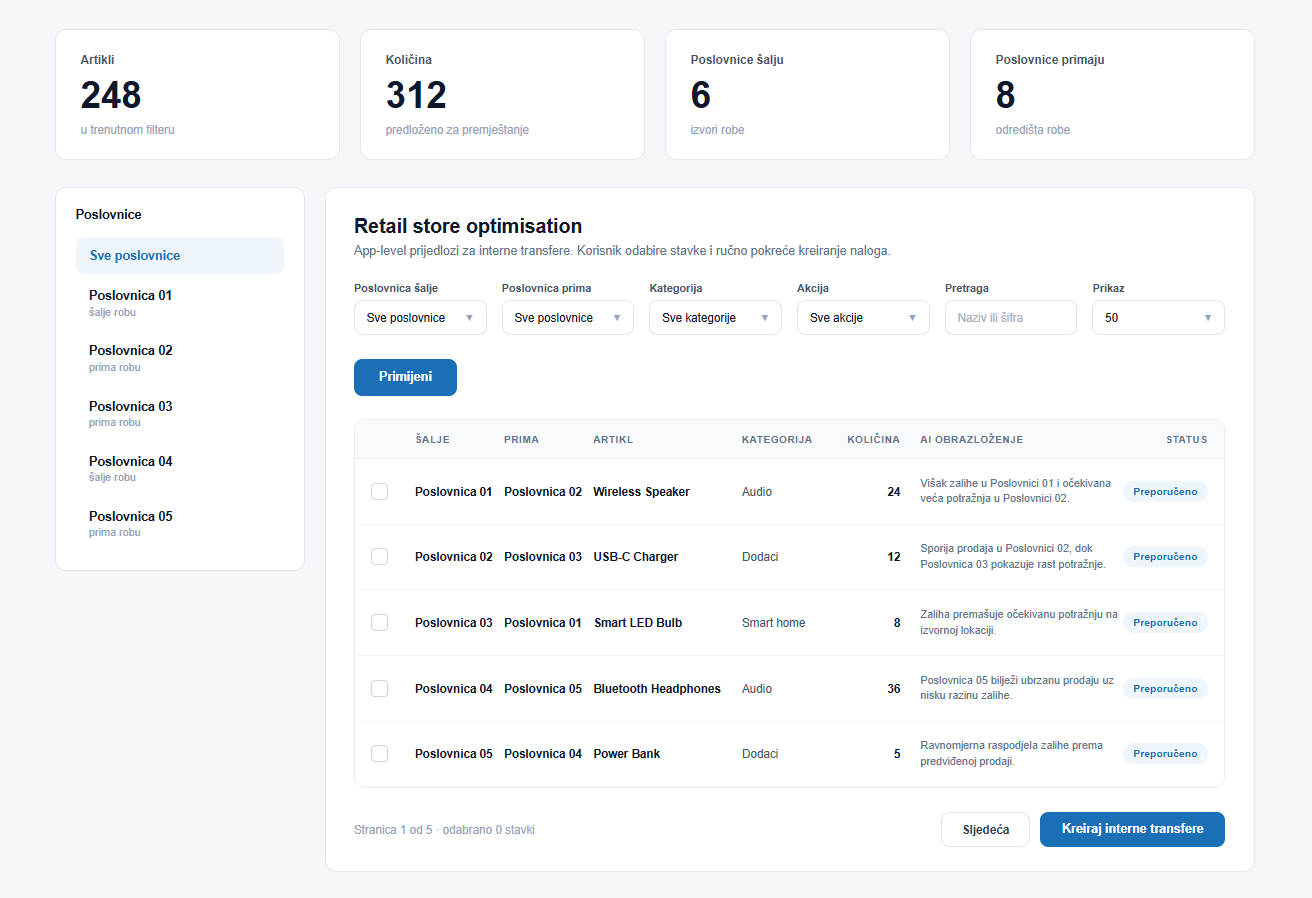The height and width of the screenshot is (898, 1312).
Task: Click the Smart home category cell
Action: point(773,622)
